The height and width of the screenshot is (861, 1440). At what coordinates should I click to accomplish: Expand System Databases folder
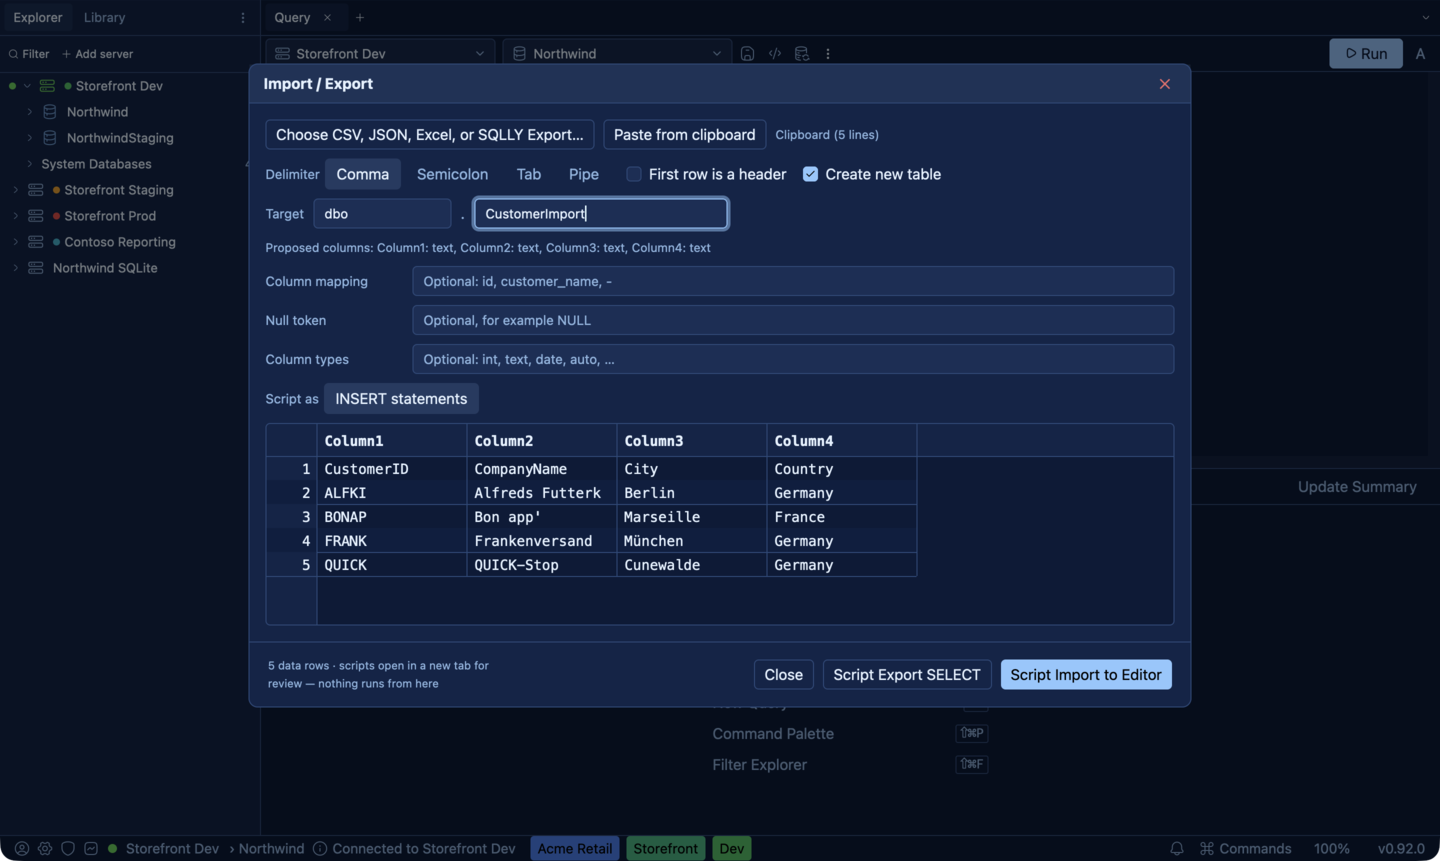click(x=30, y=164)
